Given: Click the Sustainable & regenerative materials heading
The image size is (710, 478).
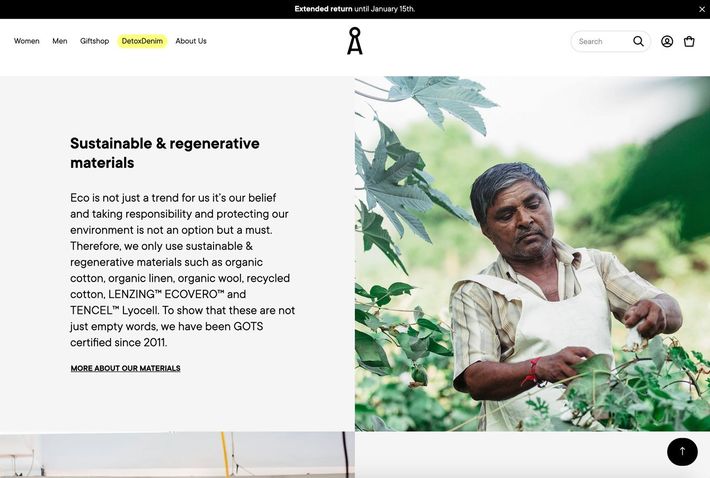Looking at the screenshot, I should tap(165, 153).
